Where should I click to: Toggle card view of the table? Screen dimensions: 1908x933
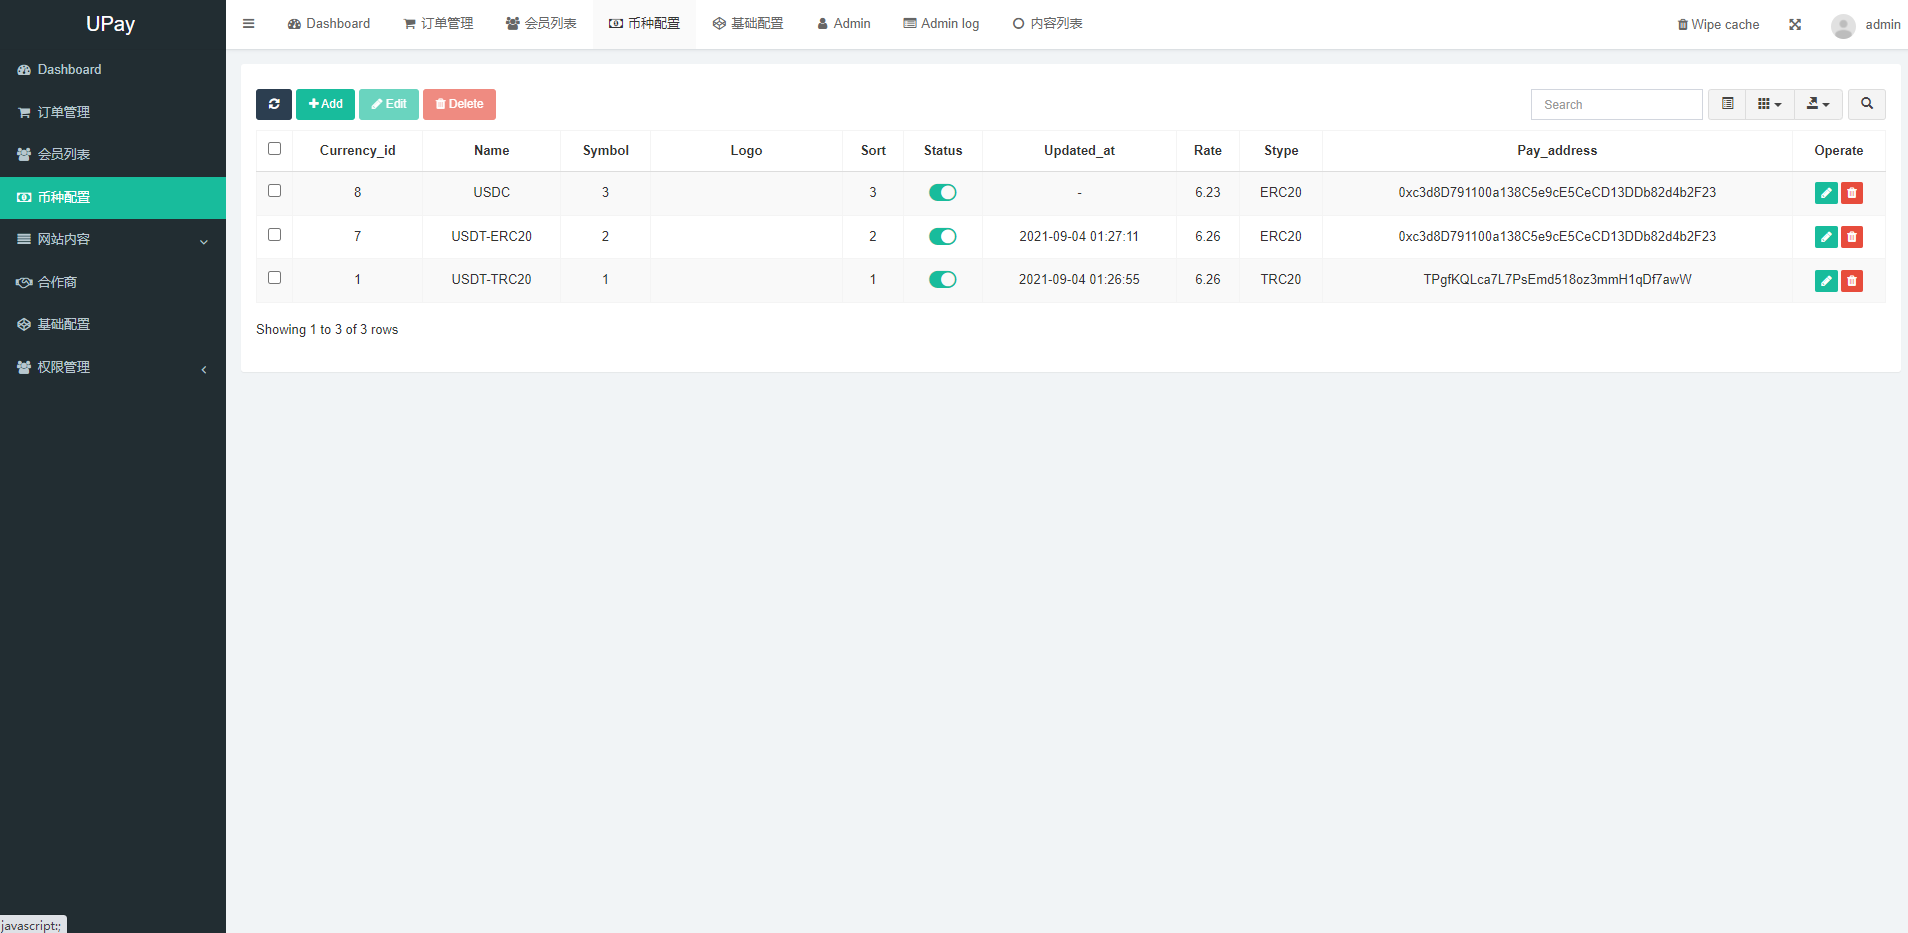click(1727, 104)
